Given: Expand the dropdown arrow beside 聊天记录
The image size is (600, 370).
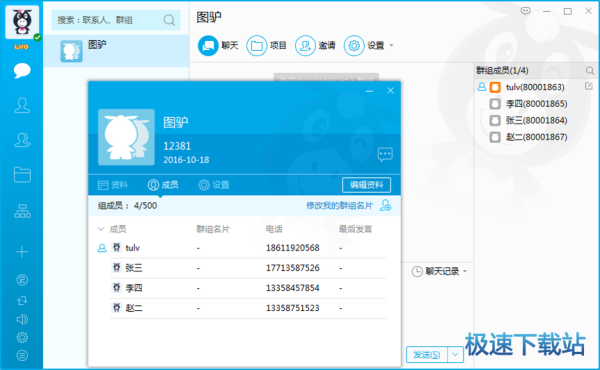Looking at the screenshot, I should click(465, 271).
